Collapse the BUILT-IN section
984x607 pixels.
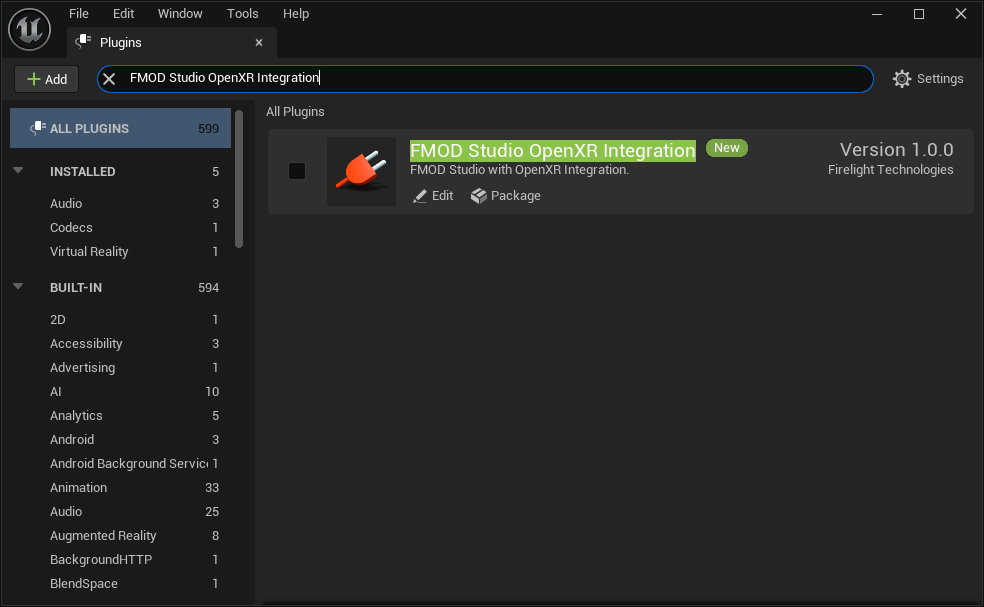click(x=18, y=287)
